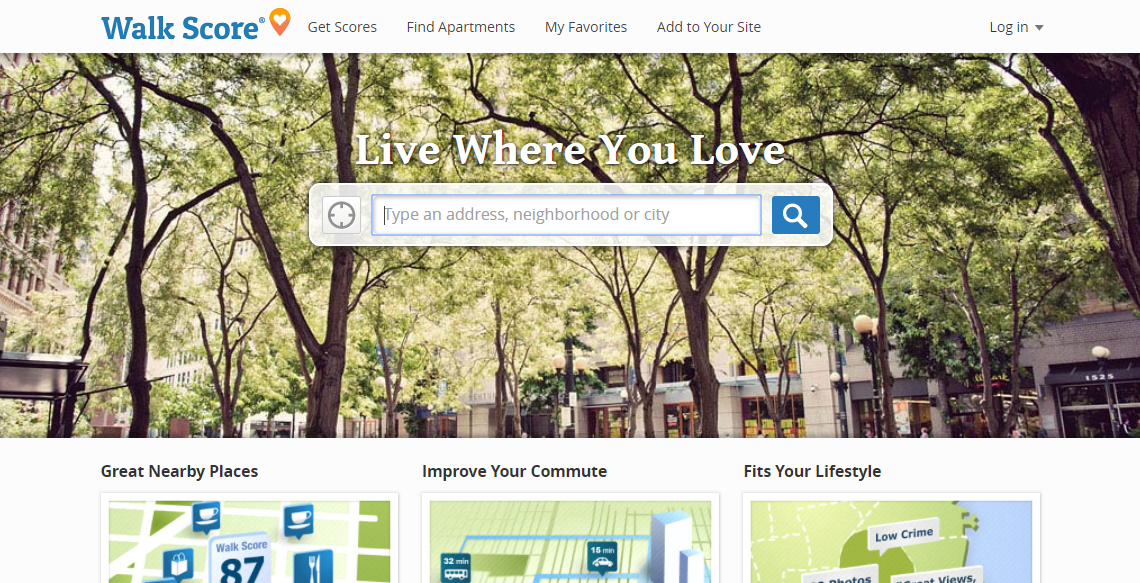Click the Low Crime label on map
The width and height of the screenshot is (1140, 583).
point(904,535)
